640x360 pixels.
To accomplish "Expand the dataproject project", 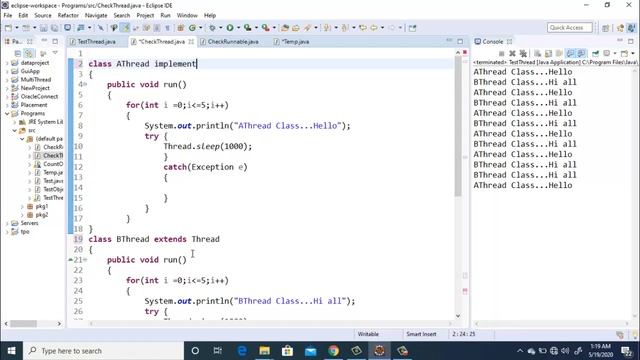I will coord(7,63).
